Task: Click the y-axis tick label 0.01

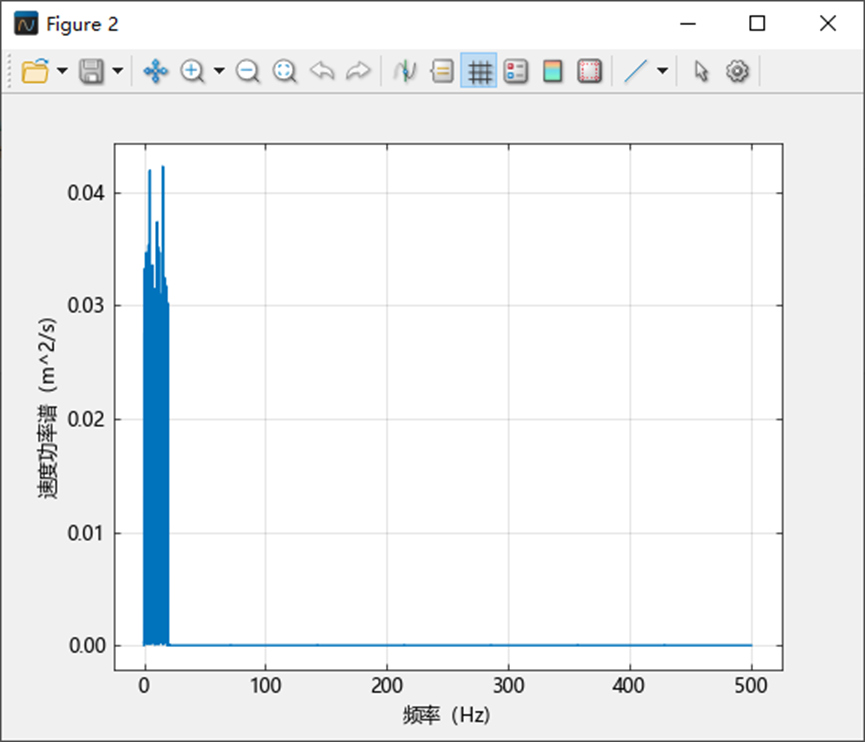Action: click(x=86, y=533)
